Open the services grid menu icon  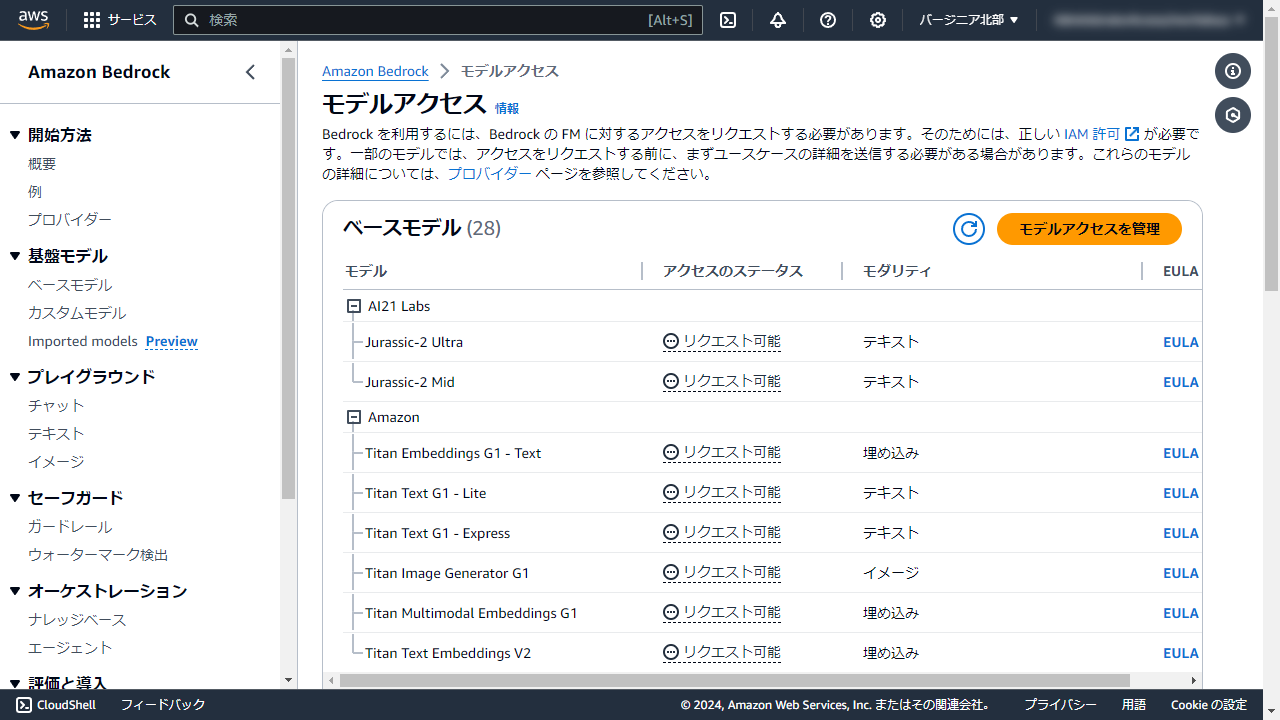pos(92,20)
